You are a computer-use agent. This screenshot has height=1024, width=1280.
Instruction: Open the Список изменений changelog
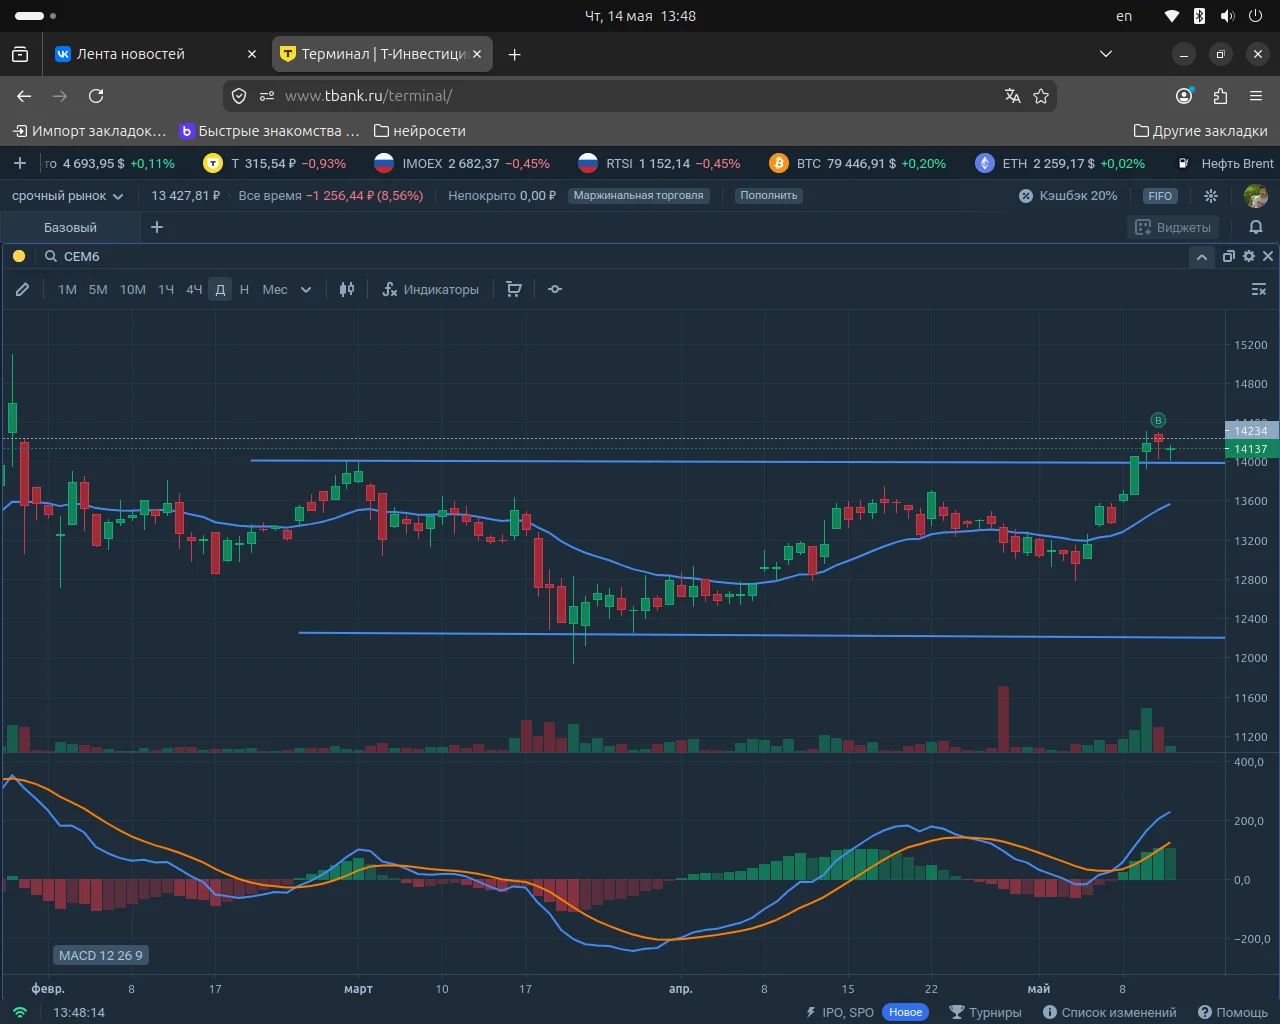coord(1110,1012)
